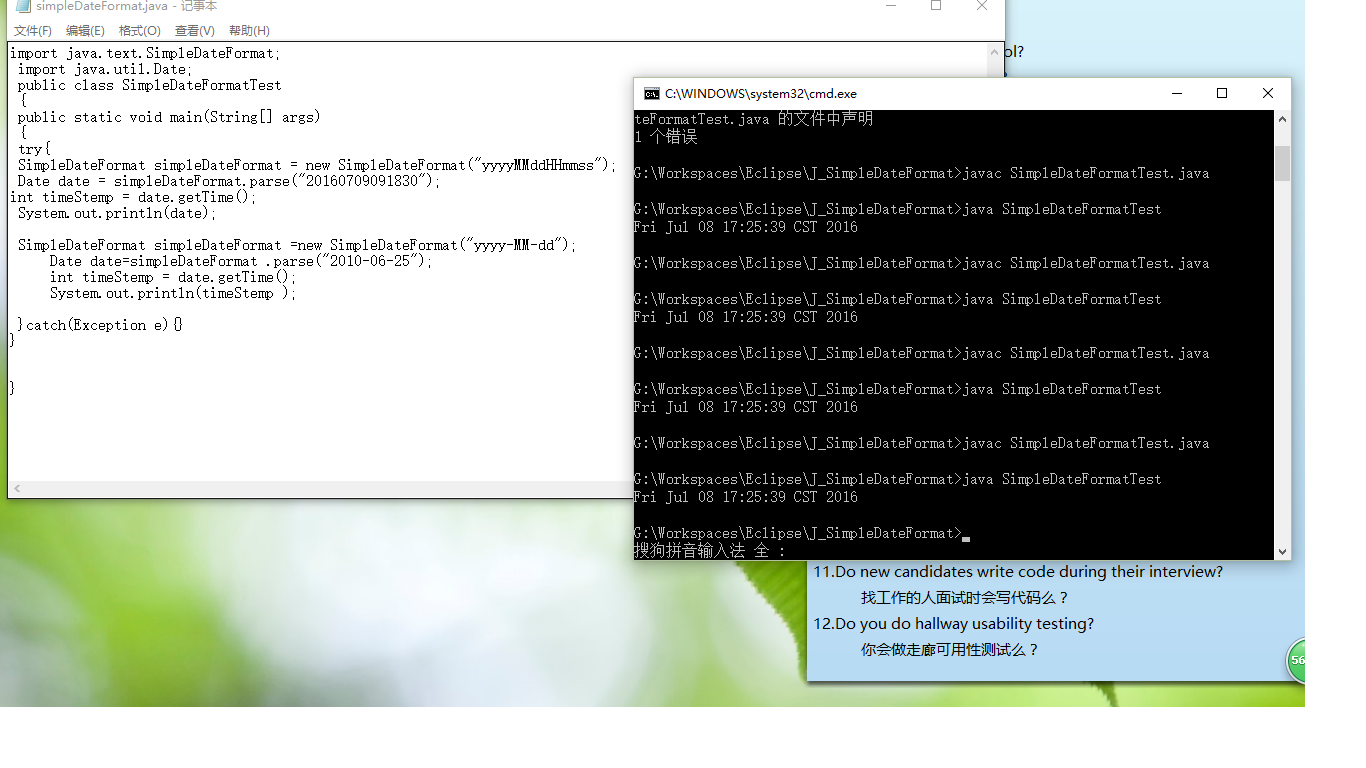Click the 'import java.util.Date;' line
Image resolution: width=1366 pixels, height=768 pixels.
[105, 69]
